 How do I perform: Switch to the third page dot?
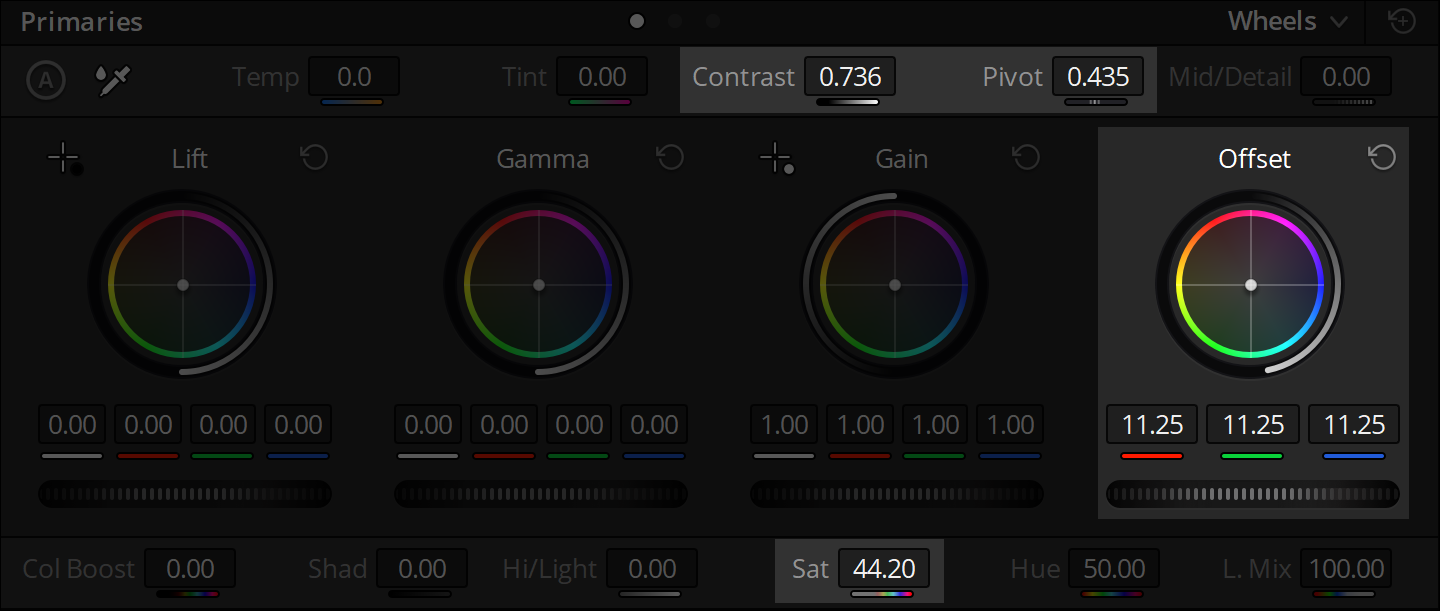click(x=713, y=20)
